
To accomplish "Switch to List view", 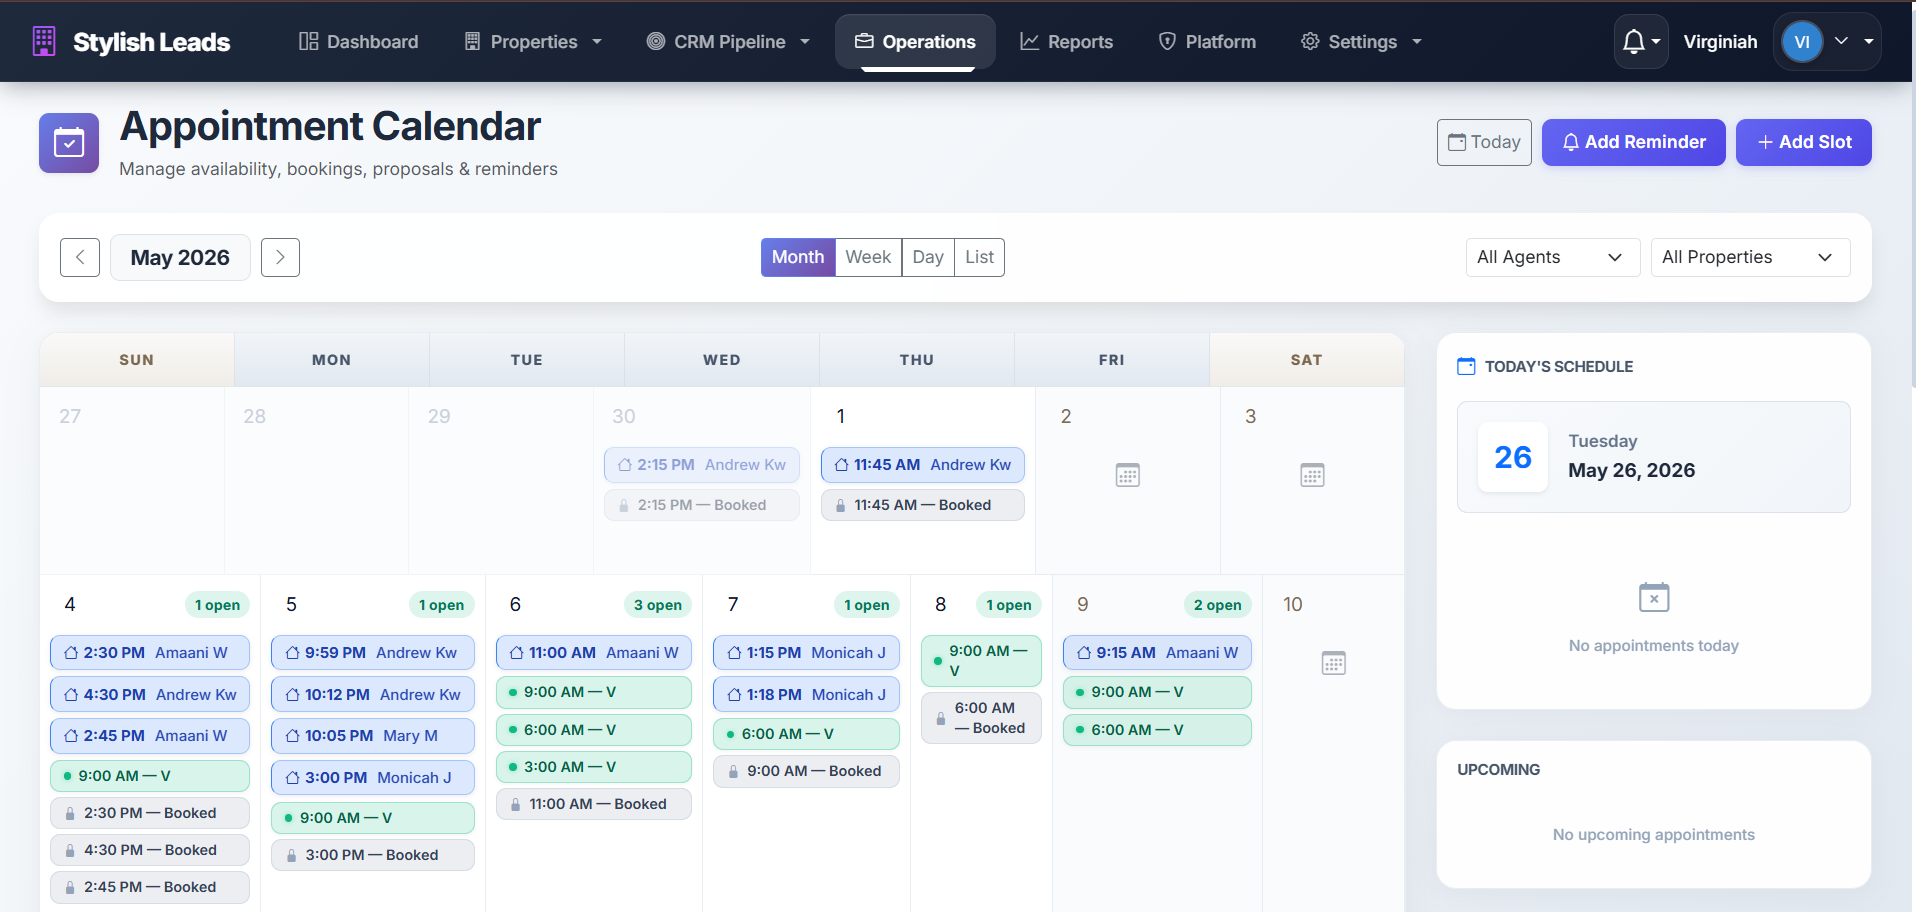I will [979, 257].
